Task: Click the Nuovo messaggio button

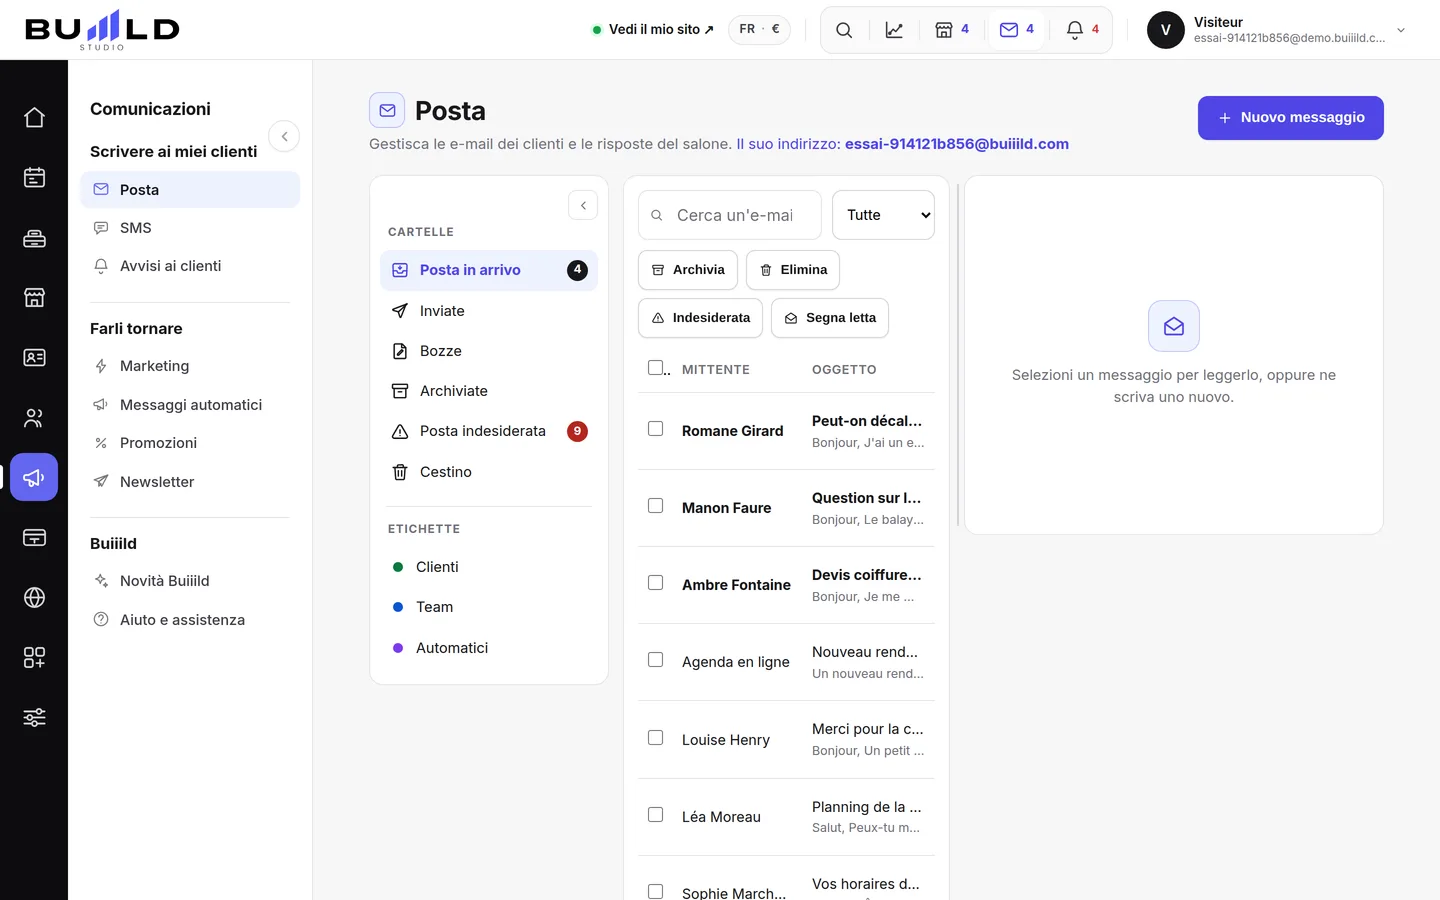Action: tap(1291, 118)
